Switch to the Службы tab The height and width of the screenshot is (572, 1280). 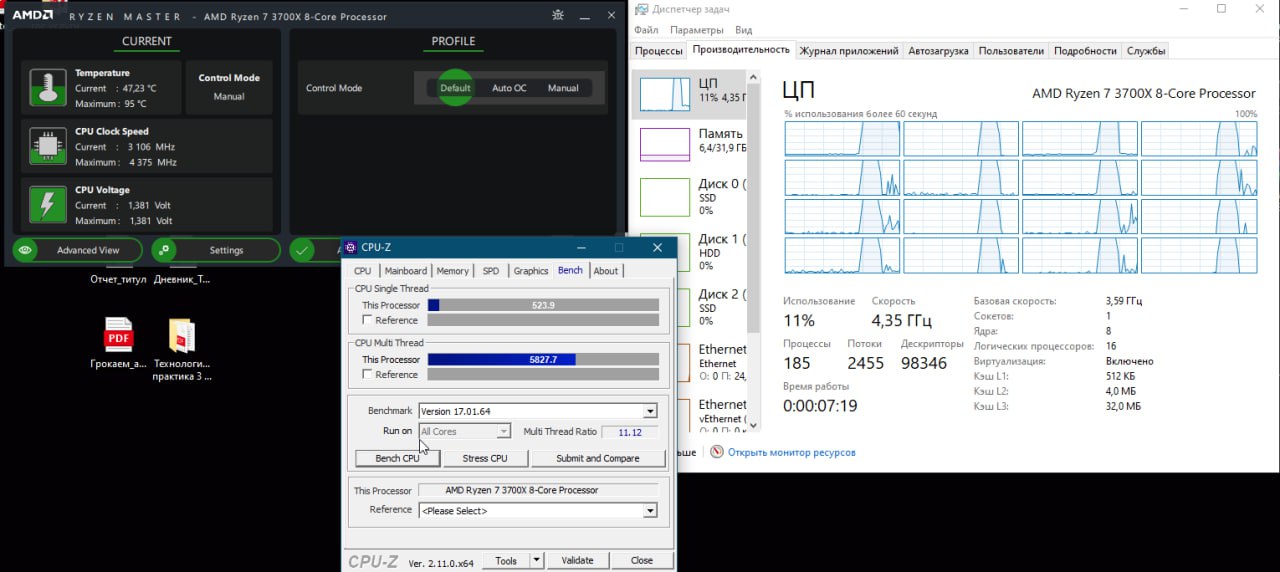[1145, 50]
